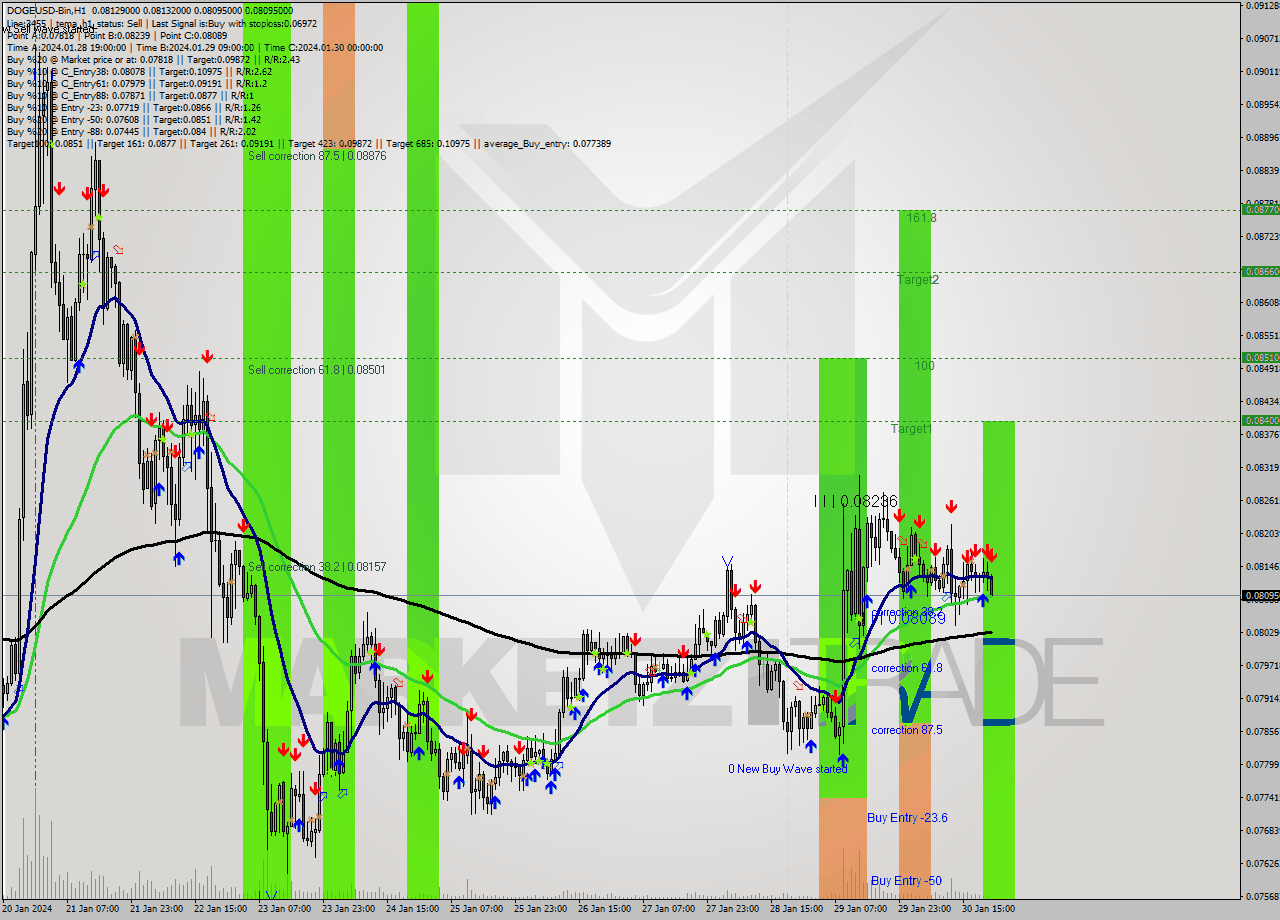Click the 0.08203 price axis label

tap(1261, 533)
